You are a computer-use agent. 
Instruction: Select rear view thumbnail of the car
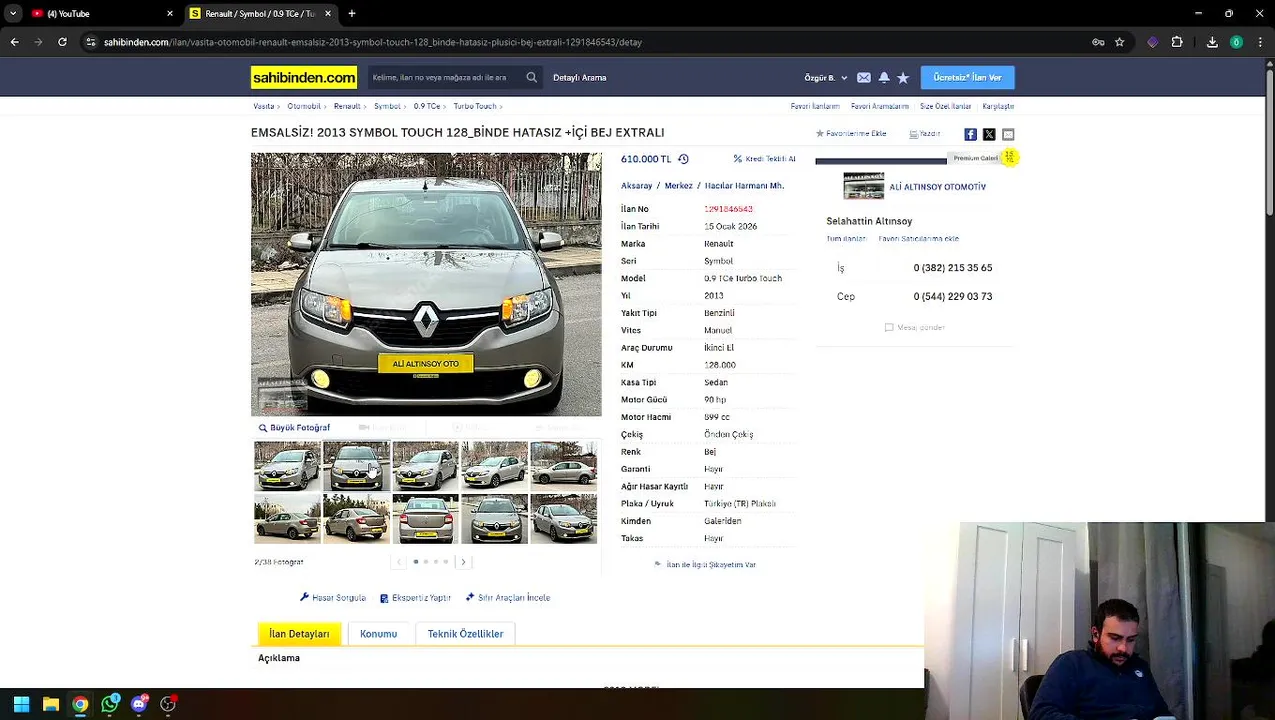[x=425, y=519]
